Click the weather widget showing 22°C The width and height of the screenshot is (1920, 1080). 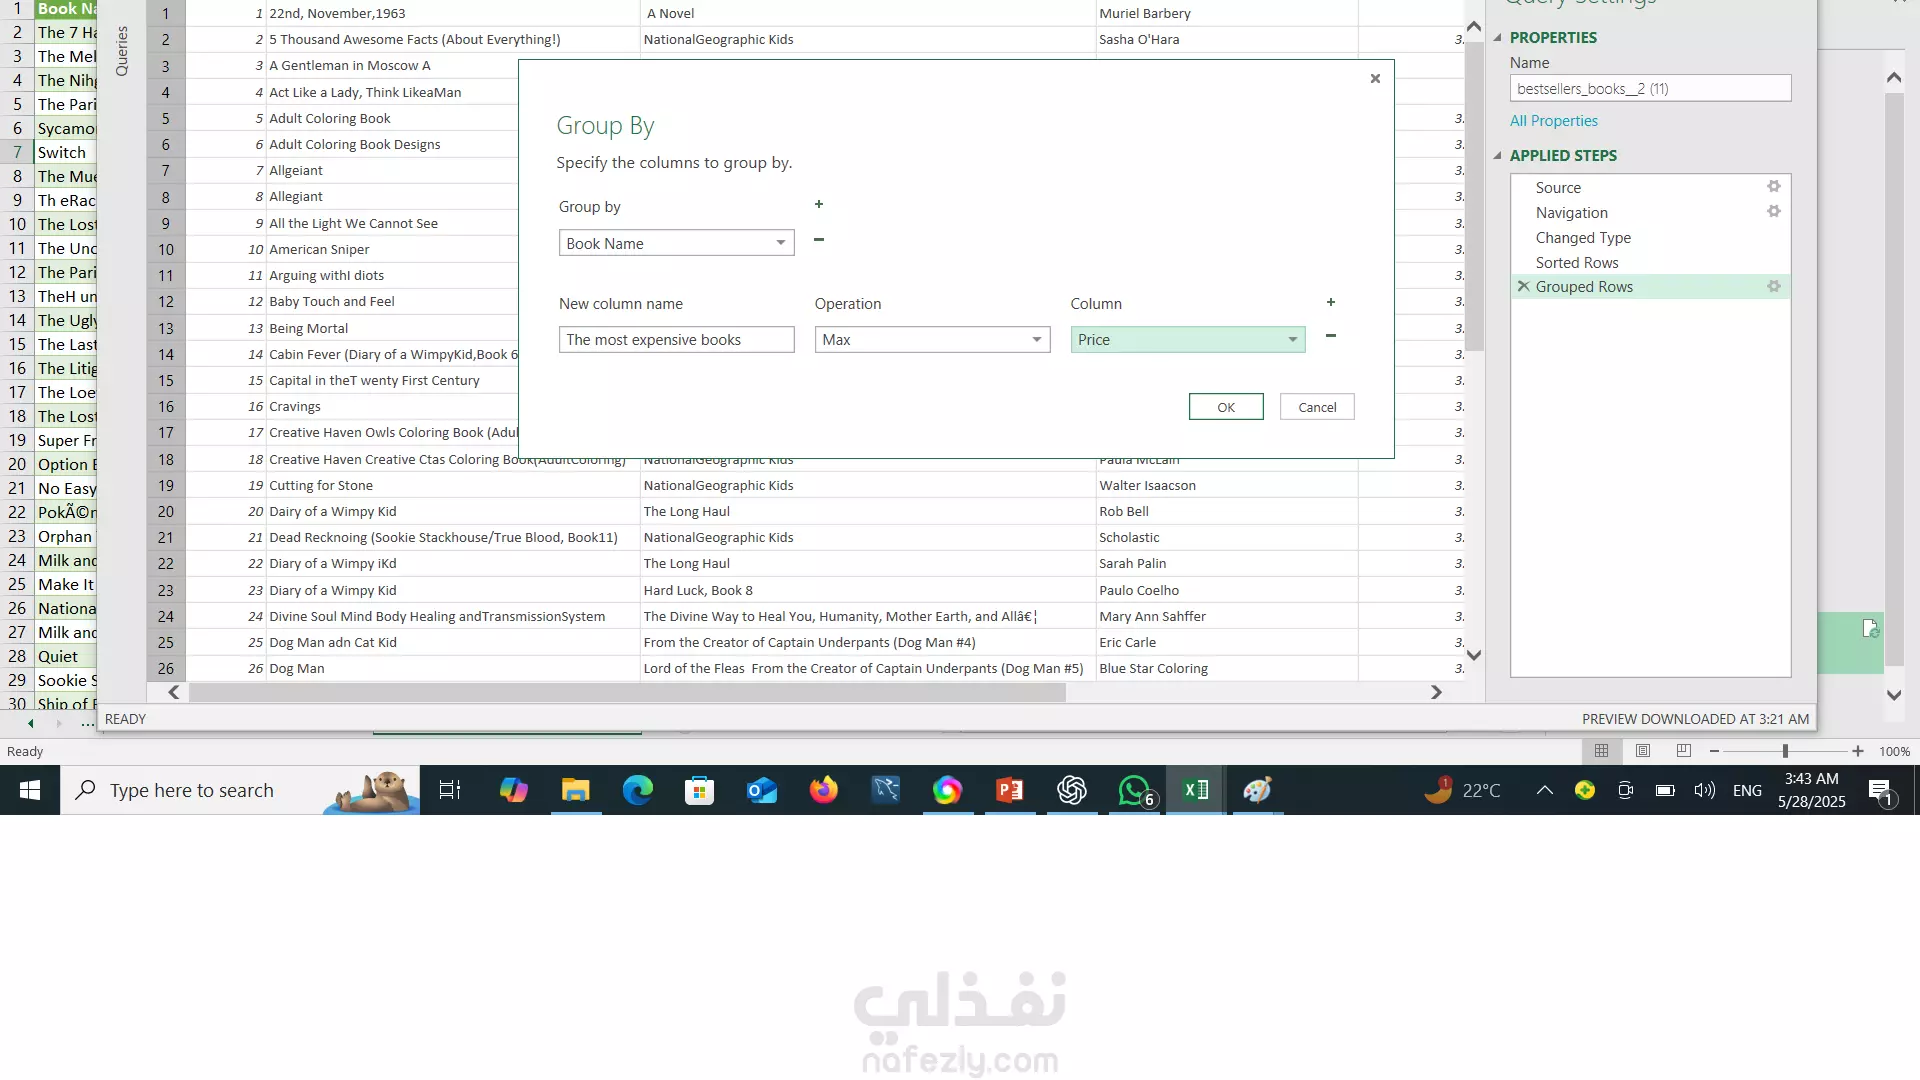point(1462,790)
